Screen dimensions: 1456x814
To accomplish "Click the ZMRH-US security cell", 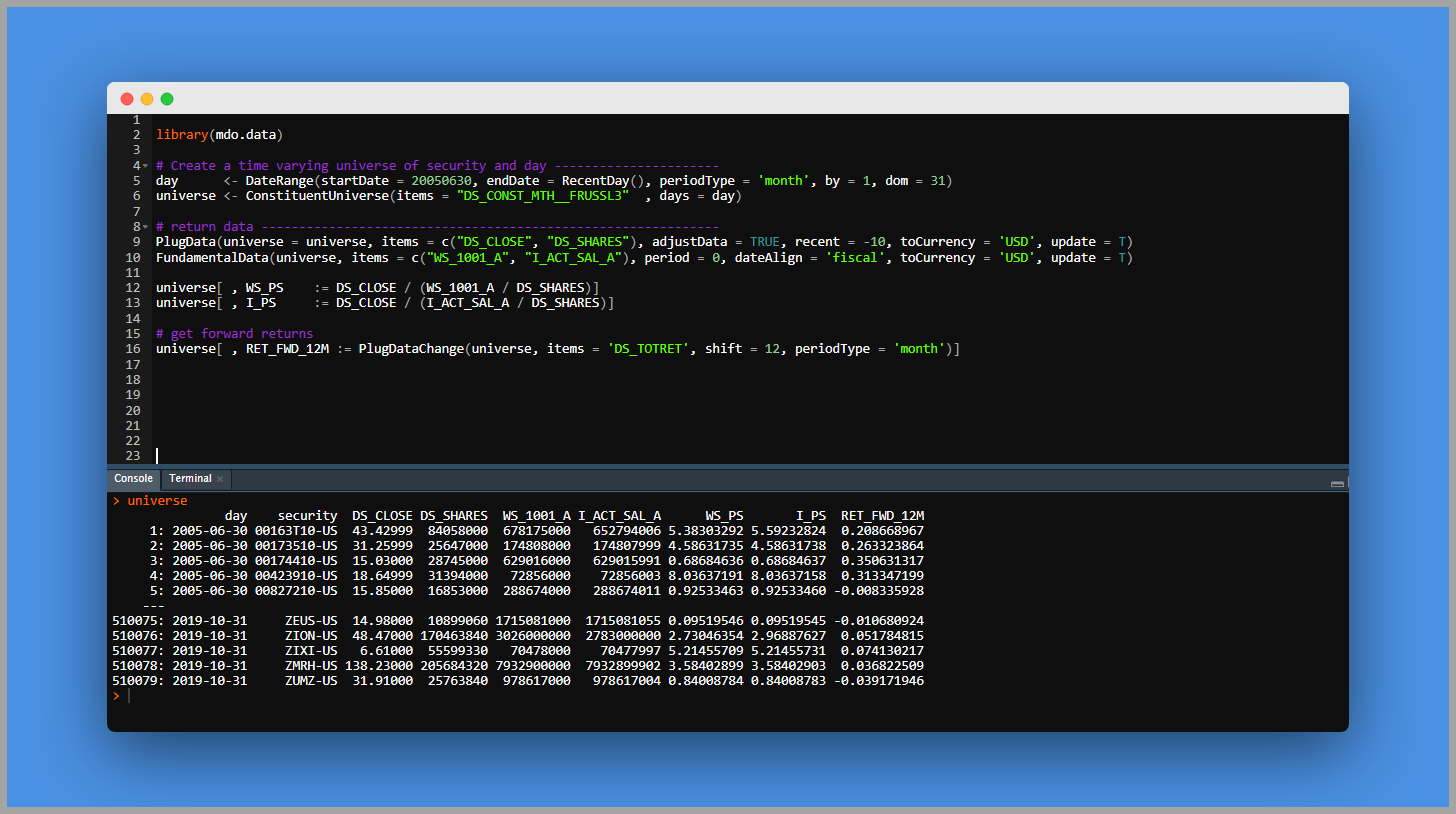I will 311,666.
